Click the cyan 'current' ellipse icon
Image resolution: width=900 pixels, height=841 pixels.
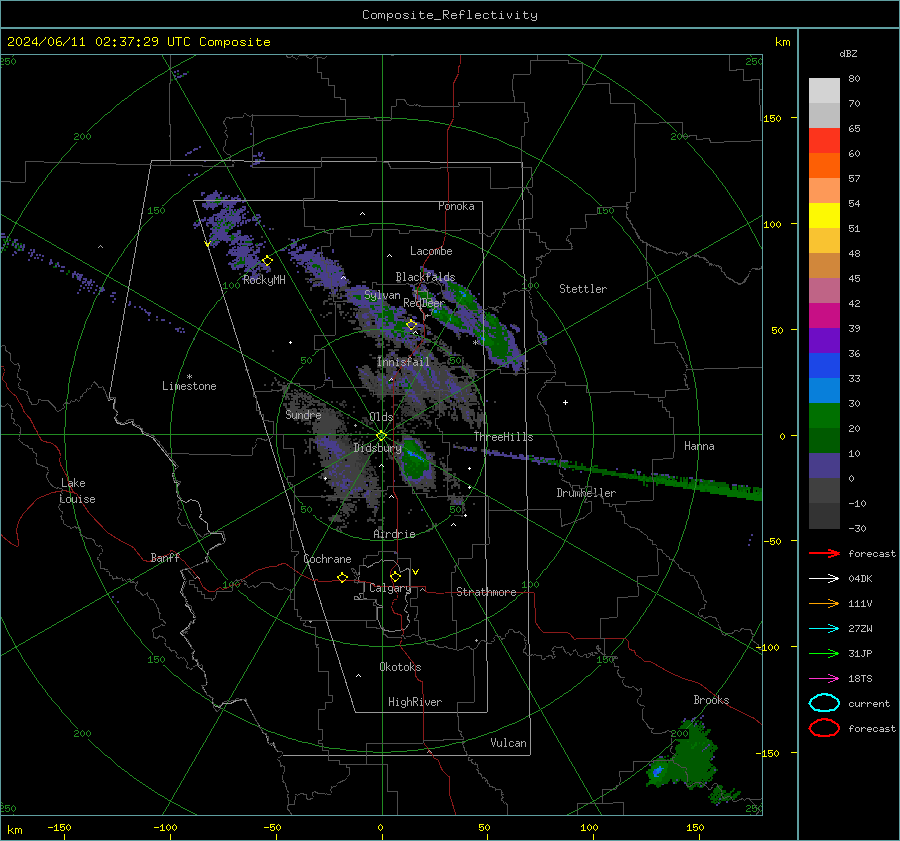point(824,703)
